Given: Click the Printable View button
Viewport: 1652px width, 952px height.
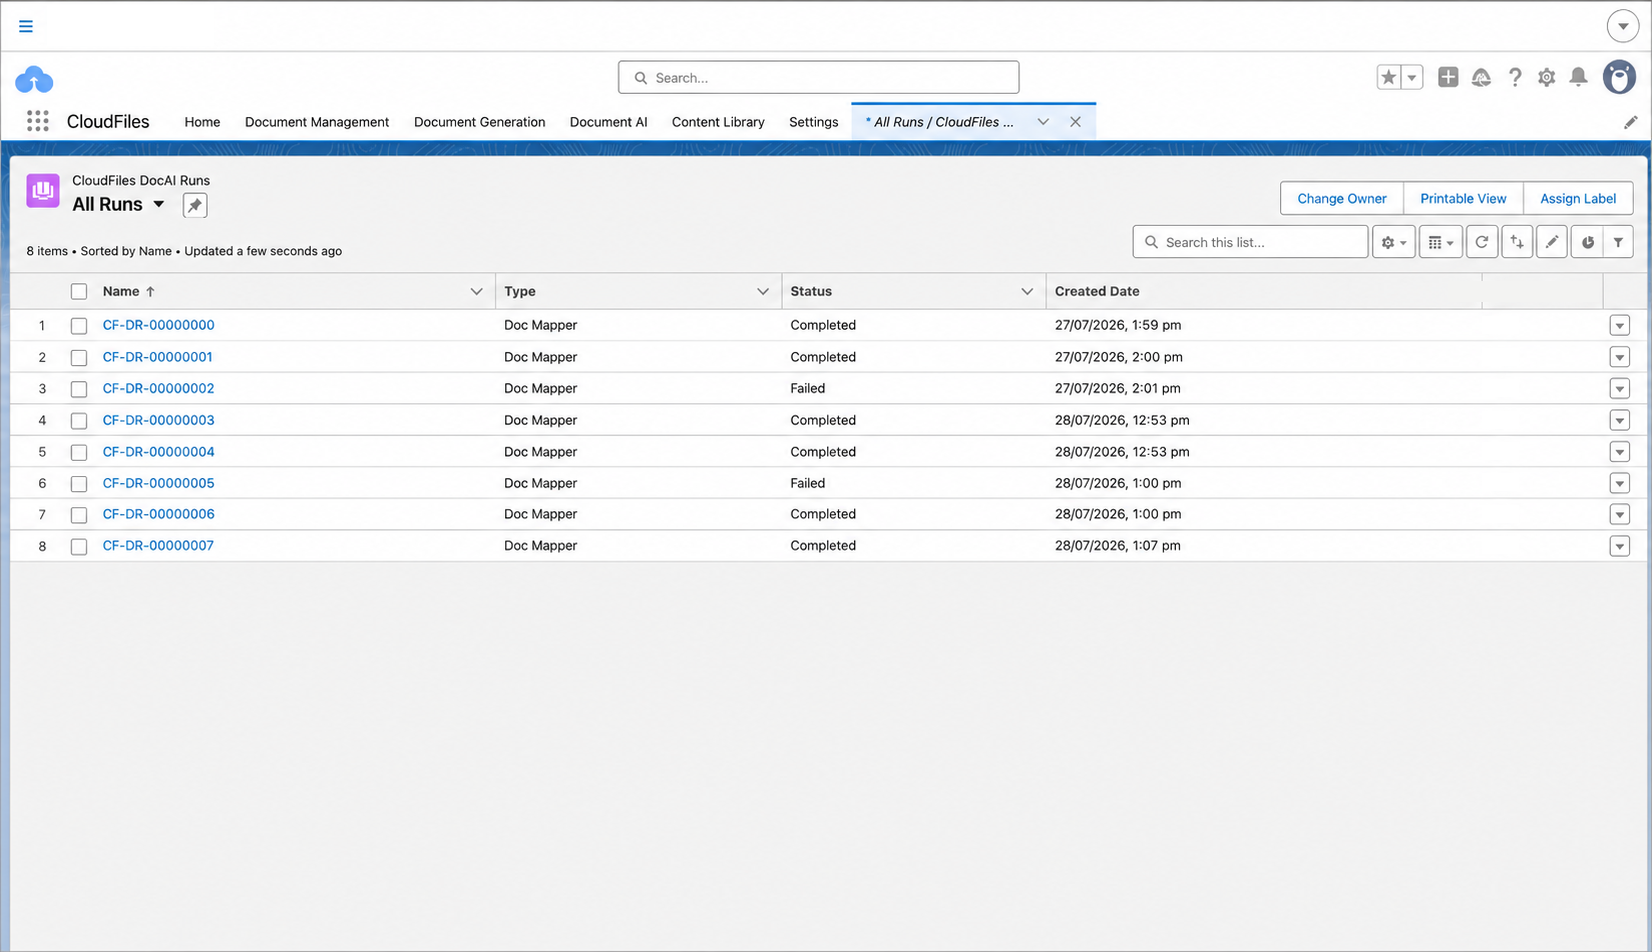Looking at the screenshot, I should point(1463,198).
